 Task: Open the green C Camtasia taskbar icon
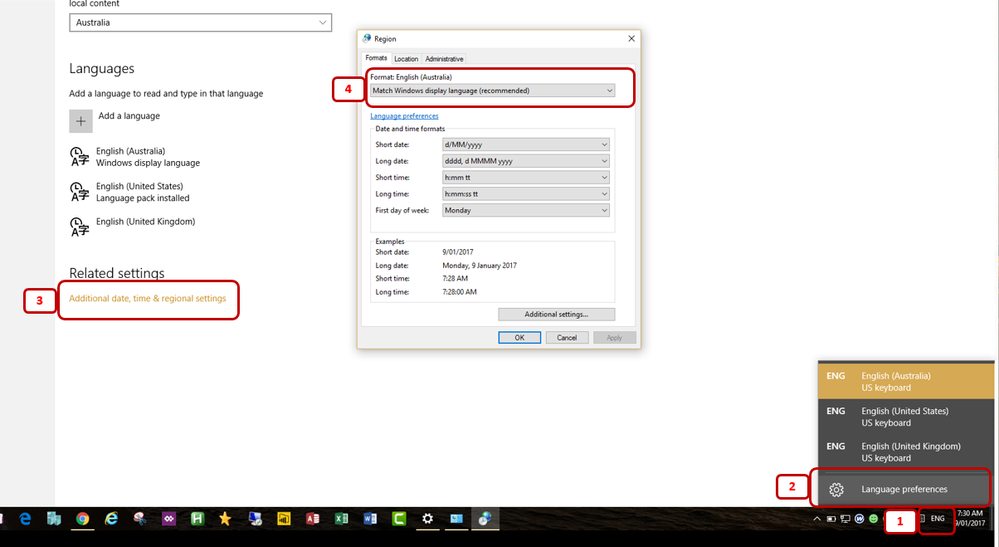[399, 519]
